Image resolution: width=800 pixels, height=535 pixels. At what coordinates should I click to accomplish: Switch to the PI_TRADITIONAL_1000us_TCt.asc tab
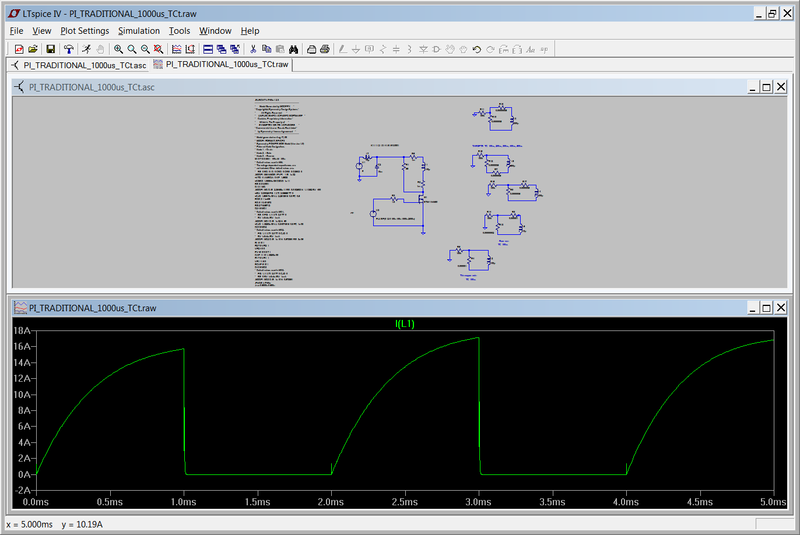point(78,64)
